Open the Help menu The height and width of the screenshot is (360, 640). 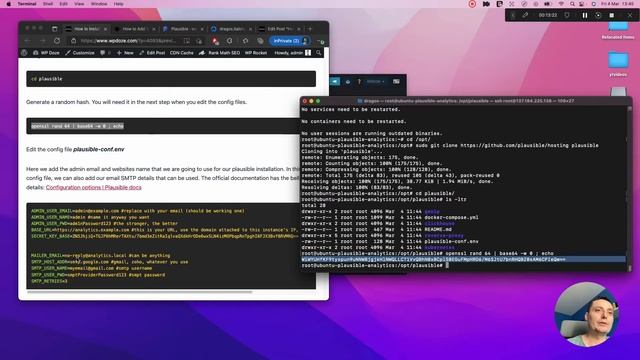pos(118,4)
